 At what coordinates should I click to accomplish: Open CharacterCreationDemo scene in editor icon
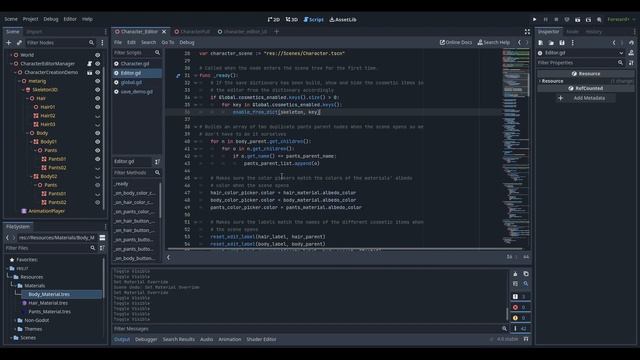click(89, 72)
